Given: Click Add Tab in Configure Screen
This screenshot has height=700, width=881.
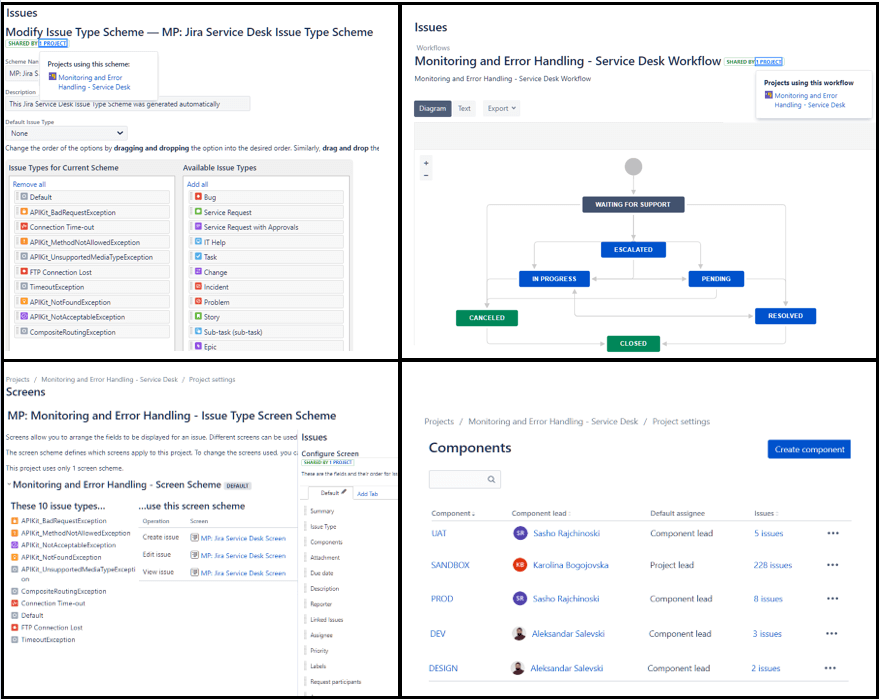Looking at the screenshot, I should click(367, 494).
